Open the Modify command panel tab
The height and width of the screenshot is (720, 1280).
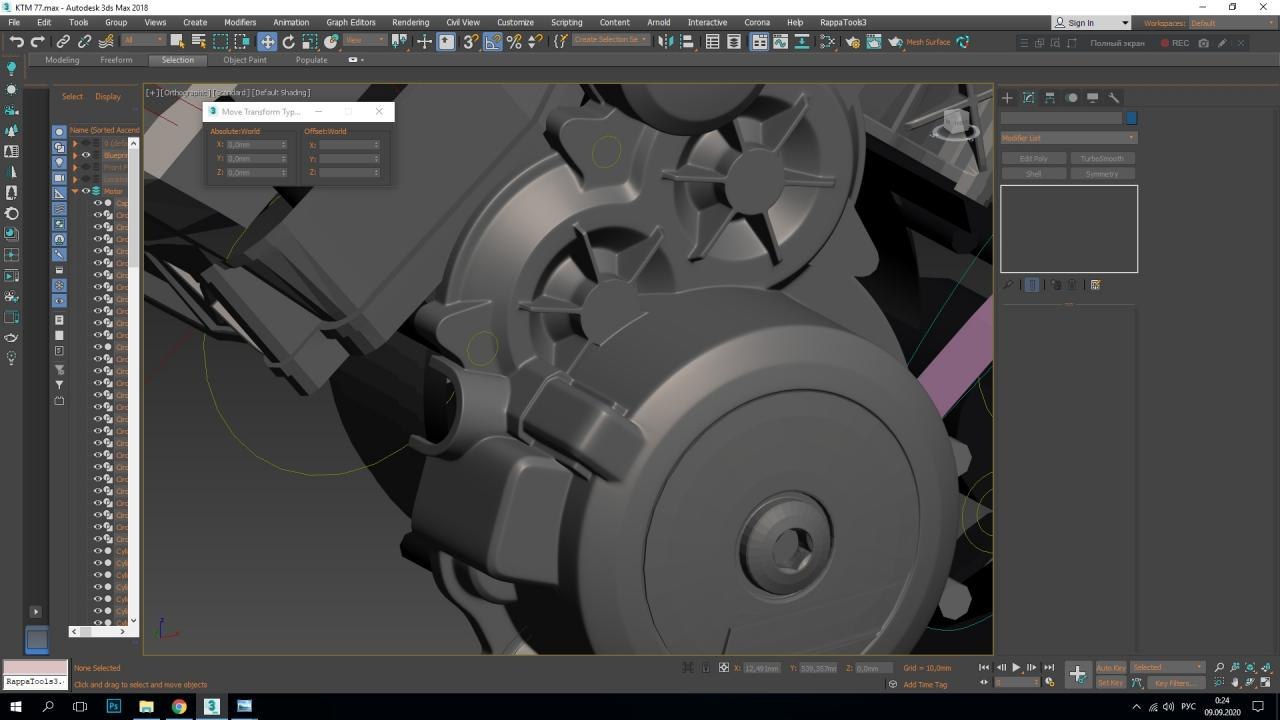1028,98
